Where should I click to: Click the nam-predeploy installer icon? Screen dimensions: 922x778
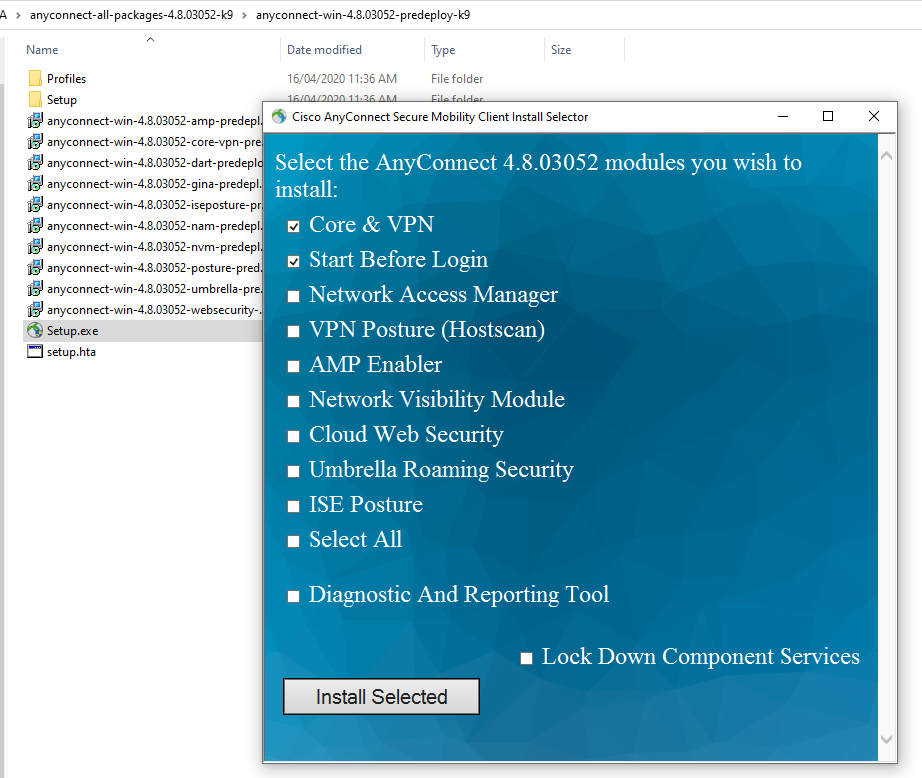pos(35,225)
